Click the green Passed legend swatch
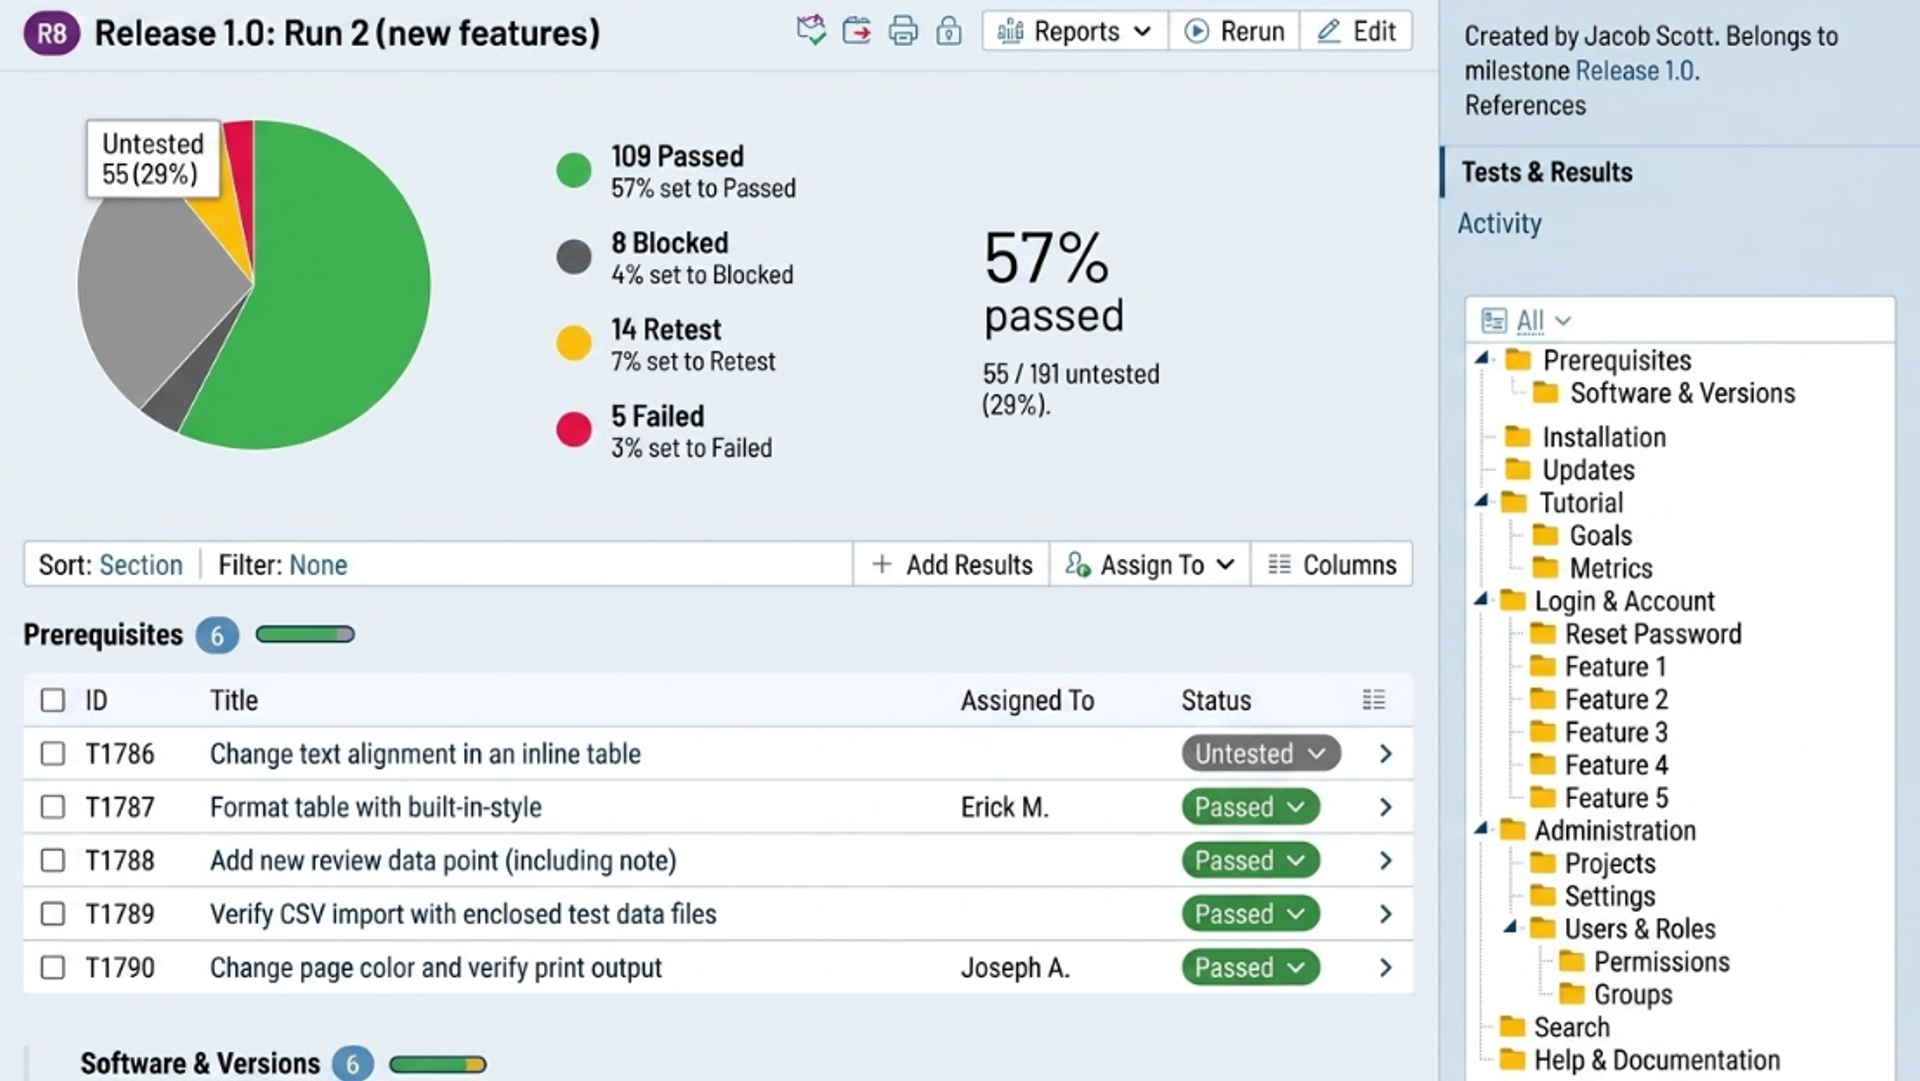This screenshot has height=1081, width=1920. (574, 170)
